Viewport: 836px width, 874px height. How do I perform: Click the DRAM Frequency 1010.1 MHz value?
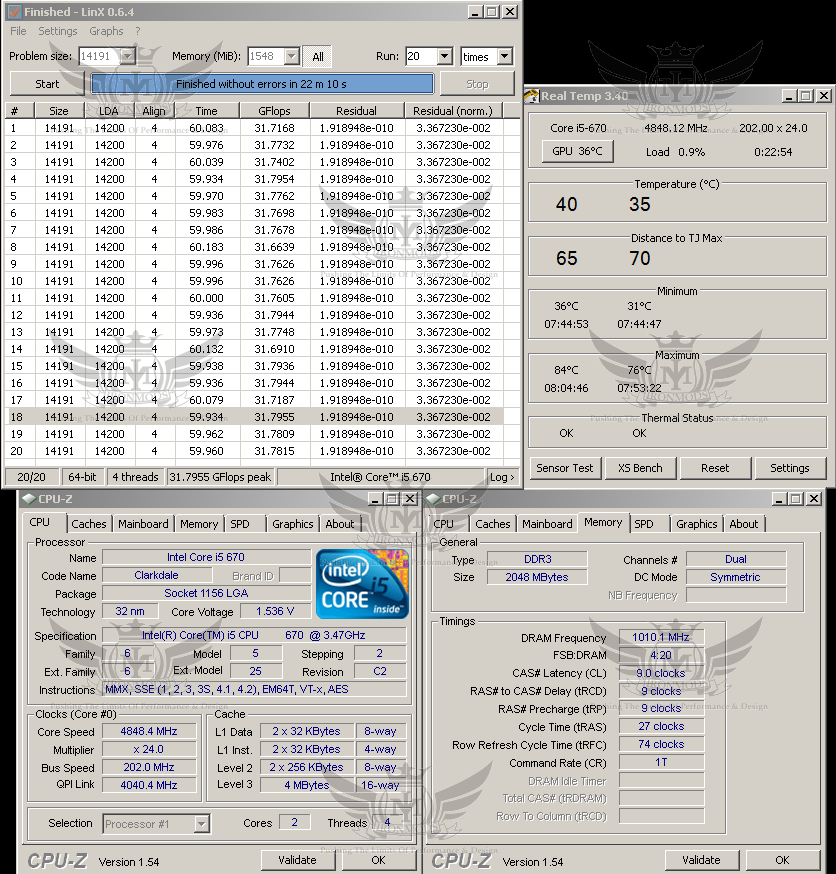[661, 637]
